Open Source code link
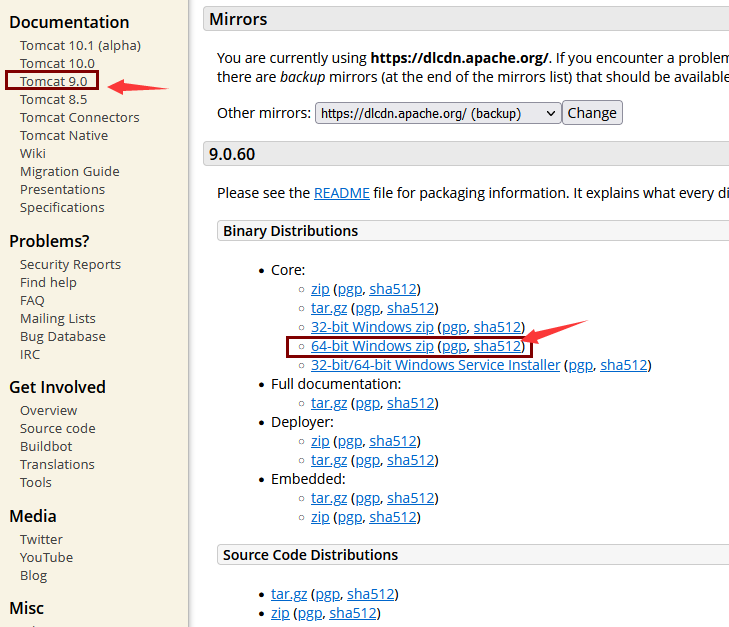729x627 pixels. pos(58,429)
